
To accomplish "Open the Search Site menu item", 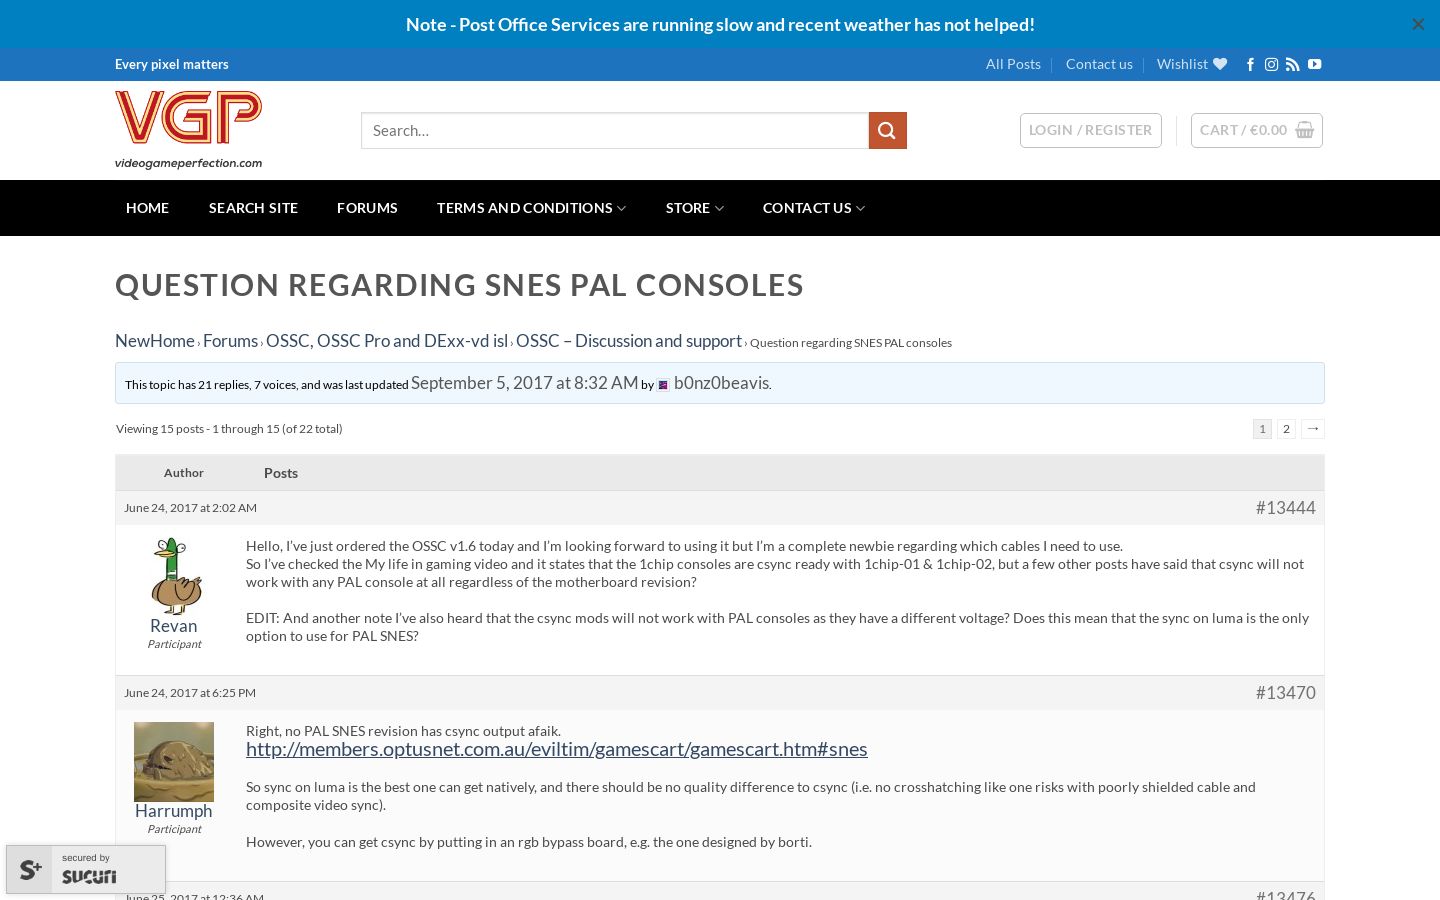I will [253, 208].
